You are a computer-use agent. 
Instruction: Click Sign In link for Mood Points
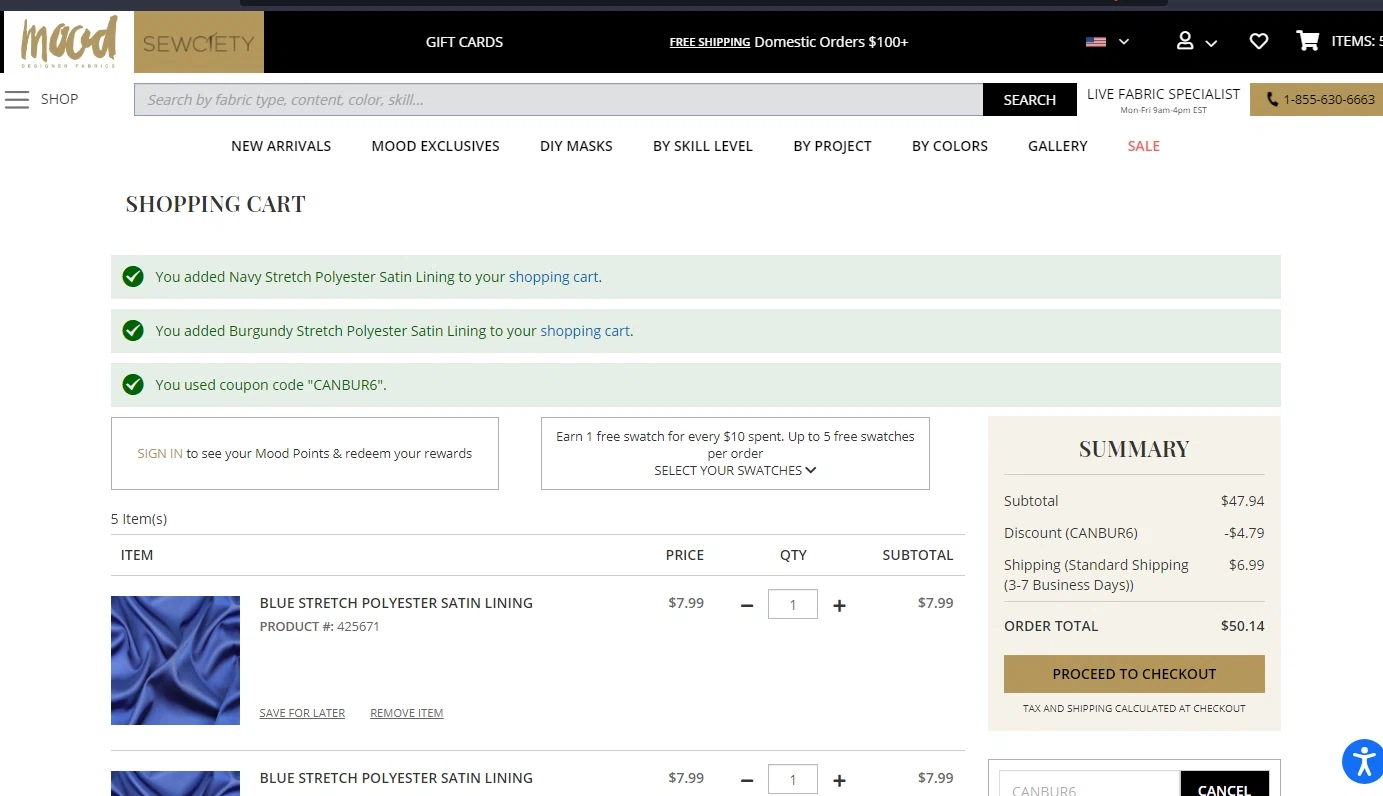click(x=160, y=453)
